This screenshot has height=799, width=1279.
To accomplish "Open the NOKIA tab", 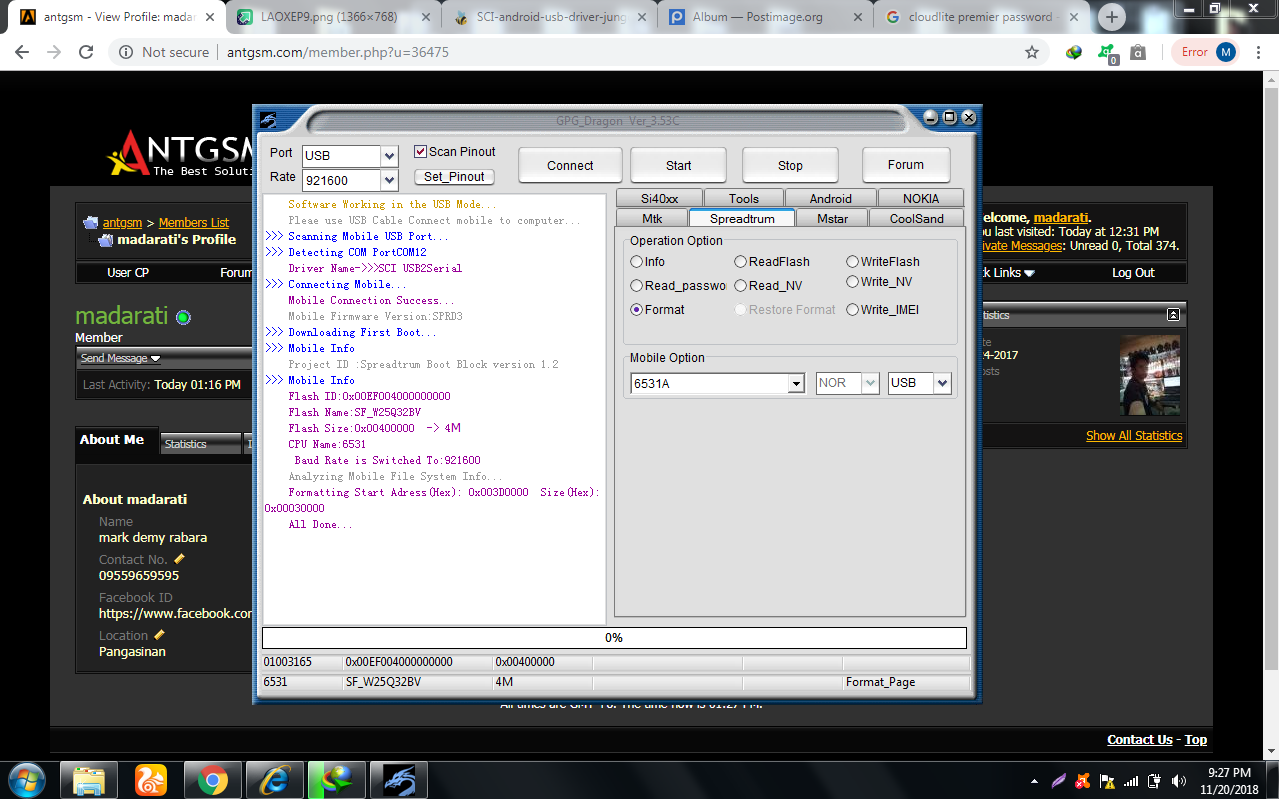I will coord(921,198).
